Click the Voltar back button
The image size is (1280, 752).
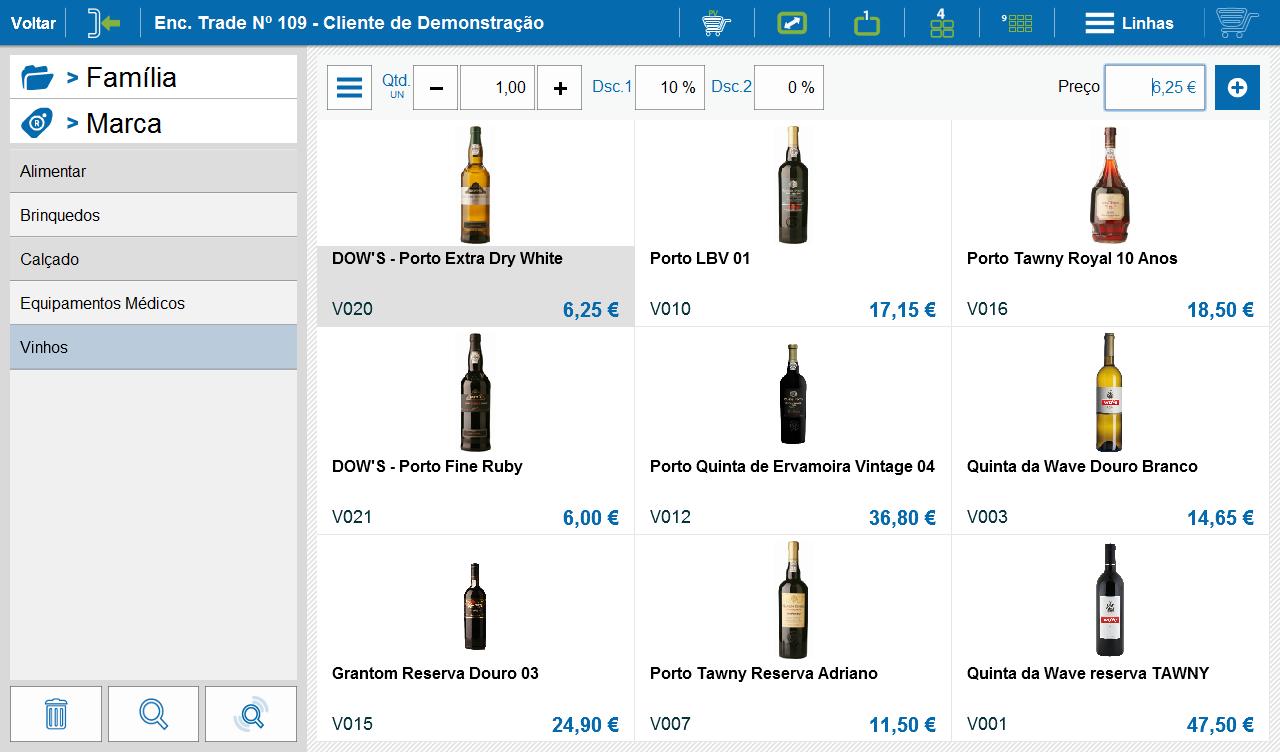point(33,23)
